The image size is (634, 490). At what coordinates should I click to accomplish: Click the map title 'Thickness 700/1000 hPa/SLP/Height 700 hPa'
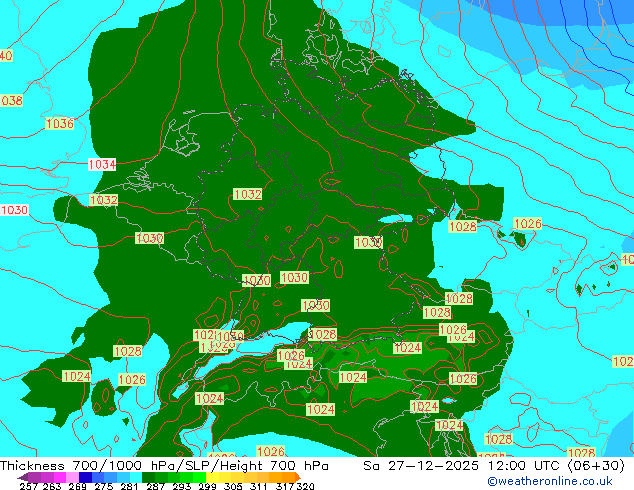[164, 466]
